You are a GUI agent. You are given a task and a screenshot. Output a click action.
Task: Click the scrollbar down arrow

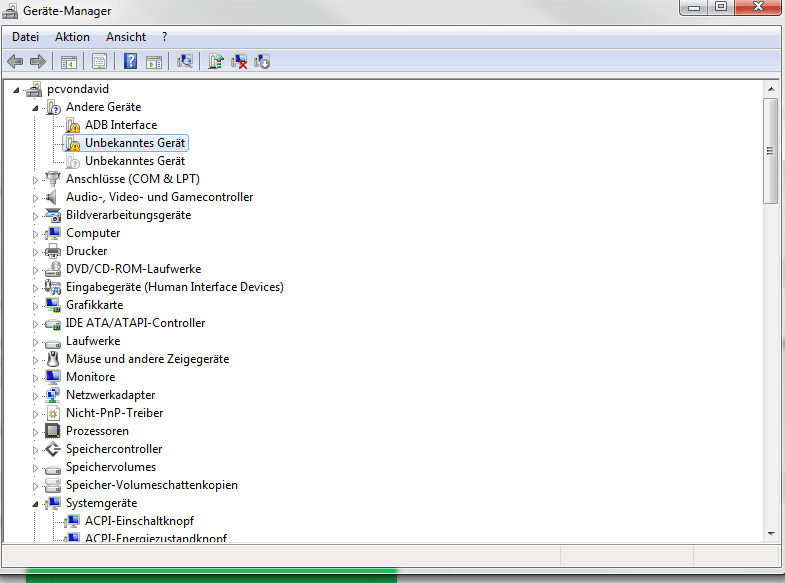coord(770,533)
